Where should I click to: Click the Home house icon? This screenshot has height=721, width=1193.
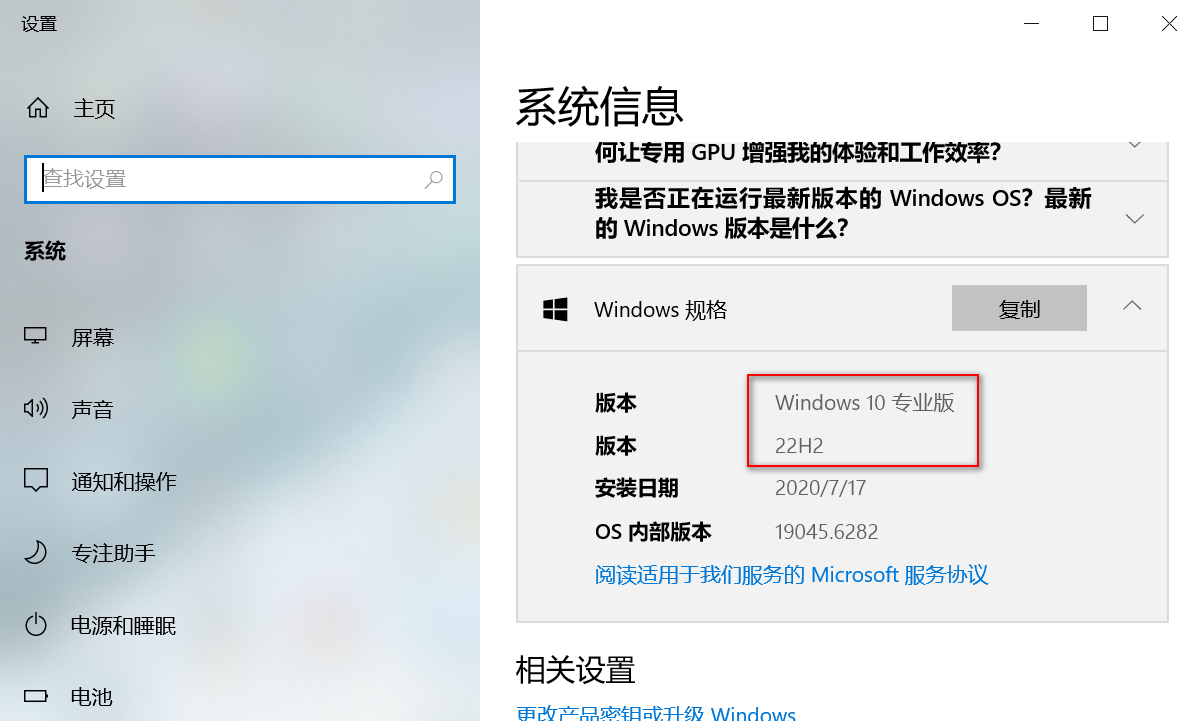pos(37,108)
